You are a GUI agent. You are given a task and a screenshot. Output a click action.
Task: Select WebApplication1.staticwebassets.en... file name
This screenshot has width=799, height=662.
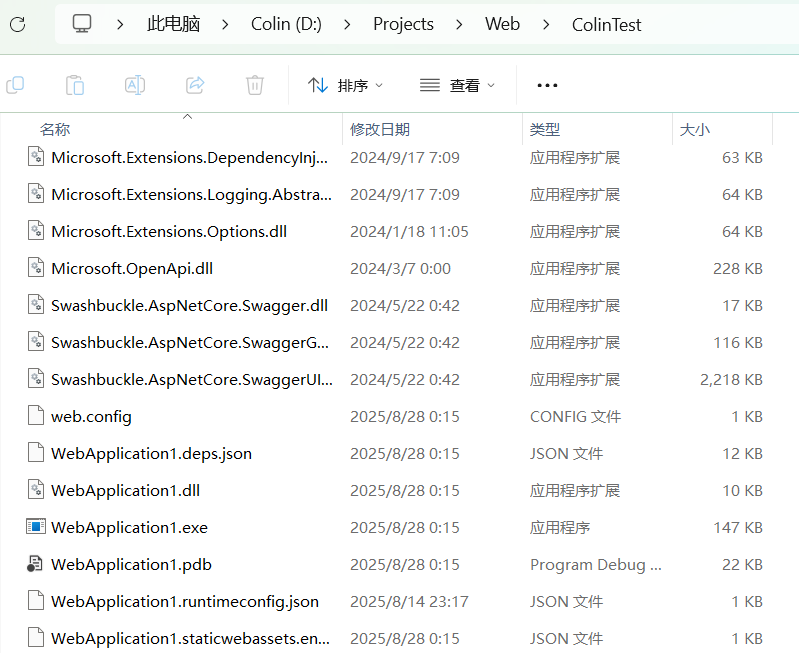[191, 639]
